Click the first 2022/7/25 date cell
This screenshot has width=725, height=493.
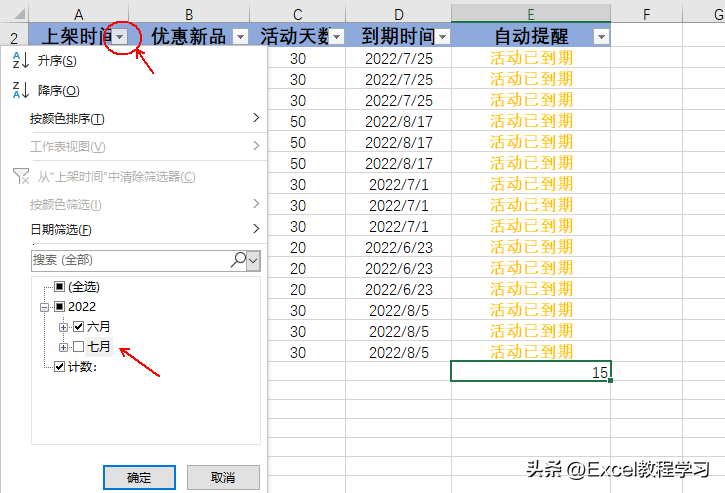click(x=399, y=59)
